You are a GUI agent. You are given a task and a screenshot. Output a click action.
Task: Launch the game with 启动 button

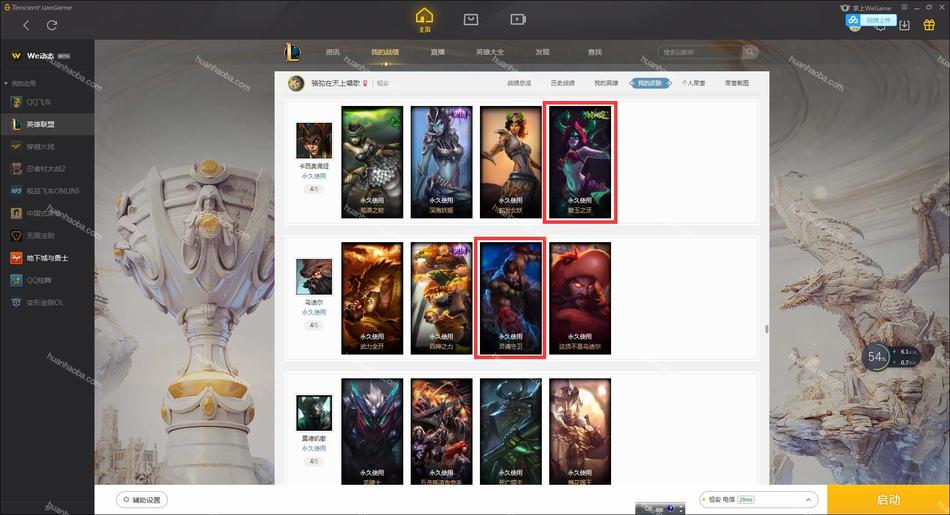pos(888,500)
